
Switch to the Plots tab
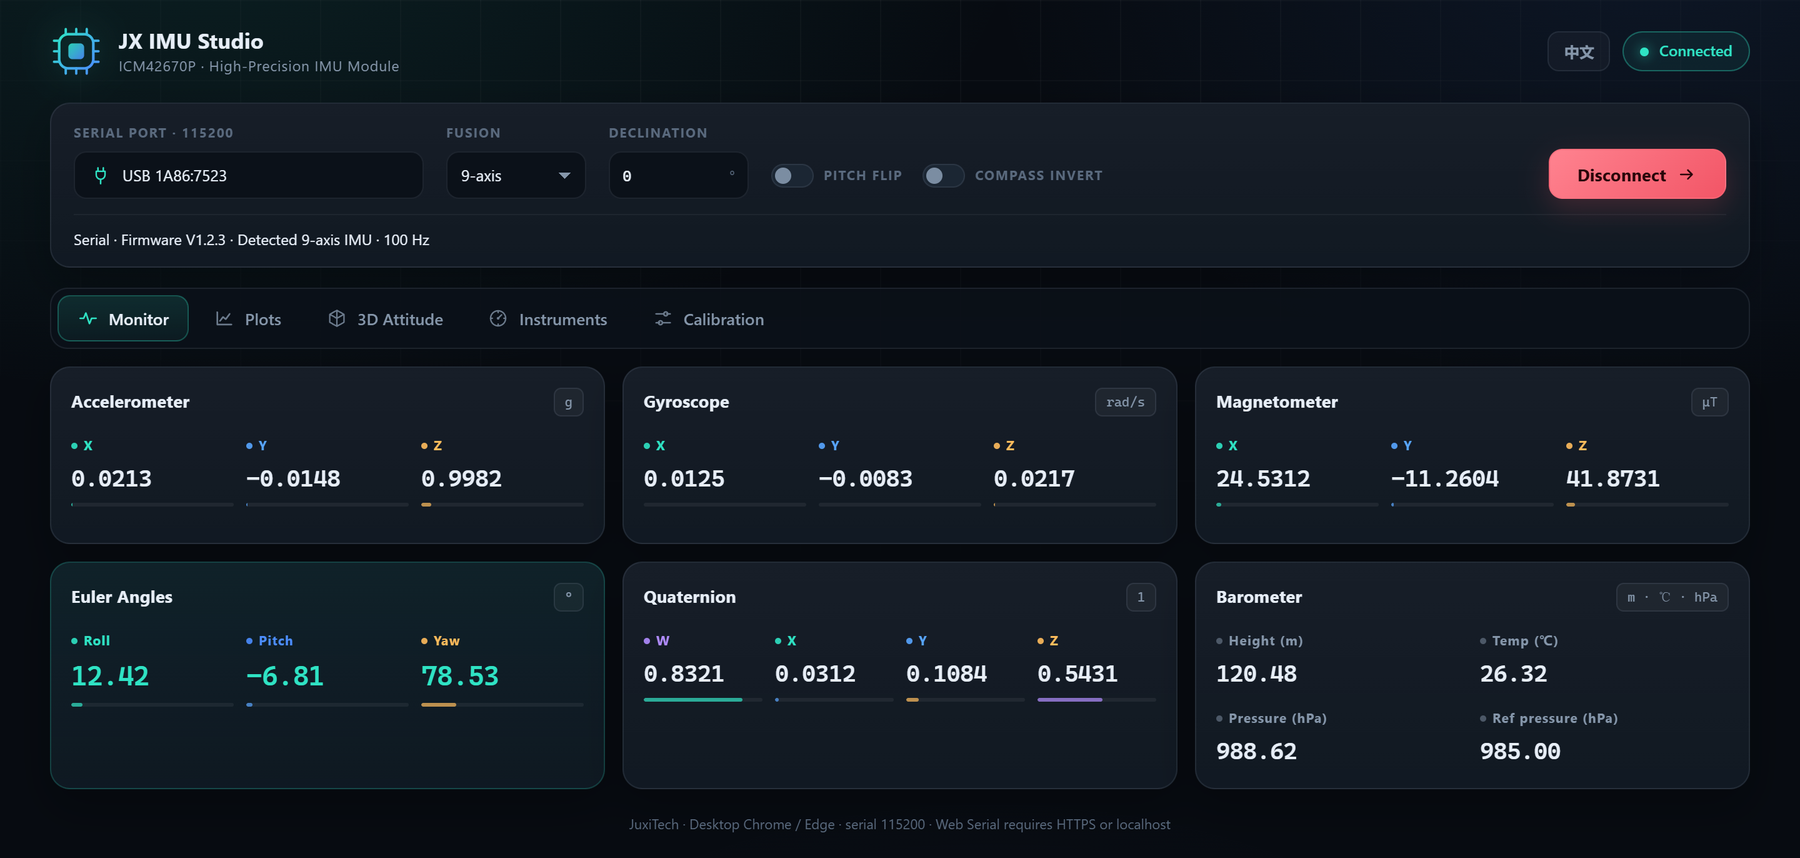249,318
